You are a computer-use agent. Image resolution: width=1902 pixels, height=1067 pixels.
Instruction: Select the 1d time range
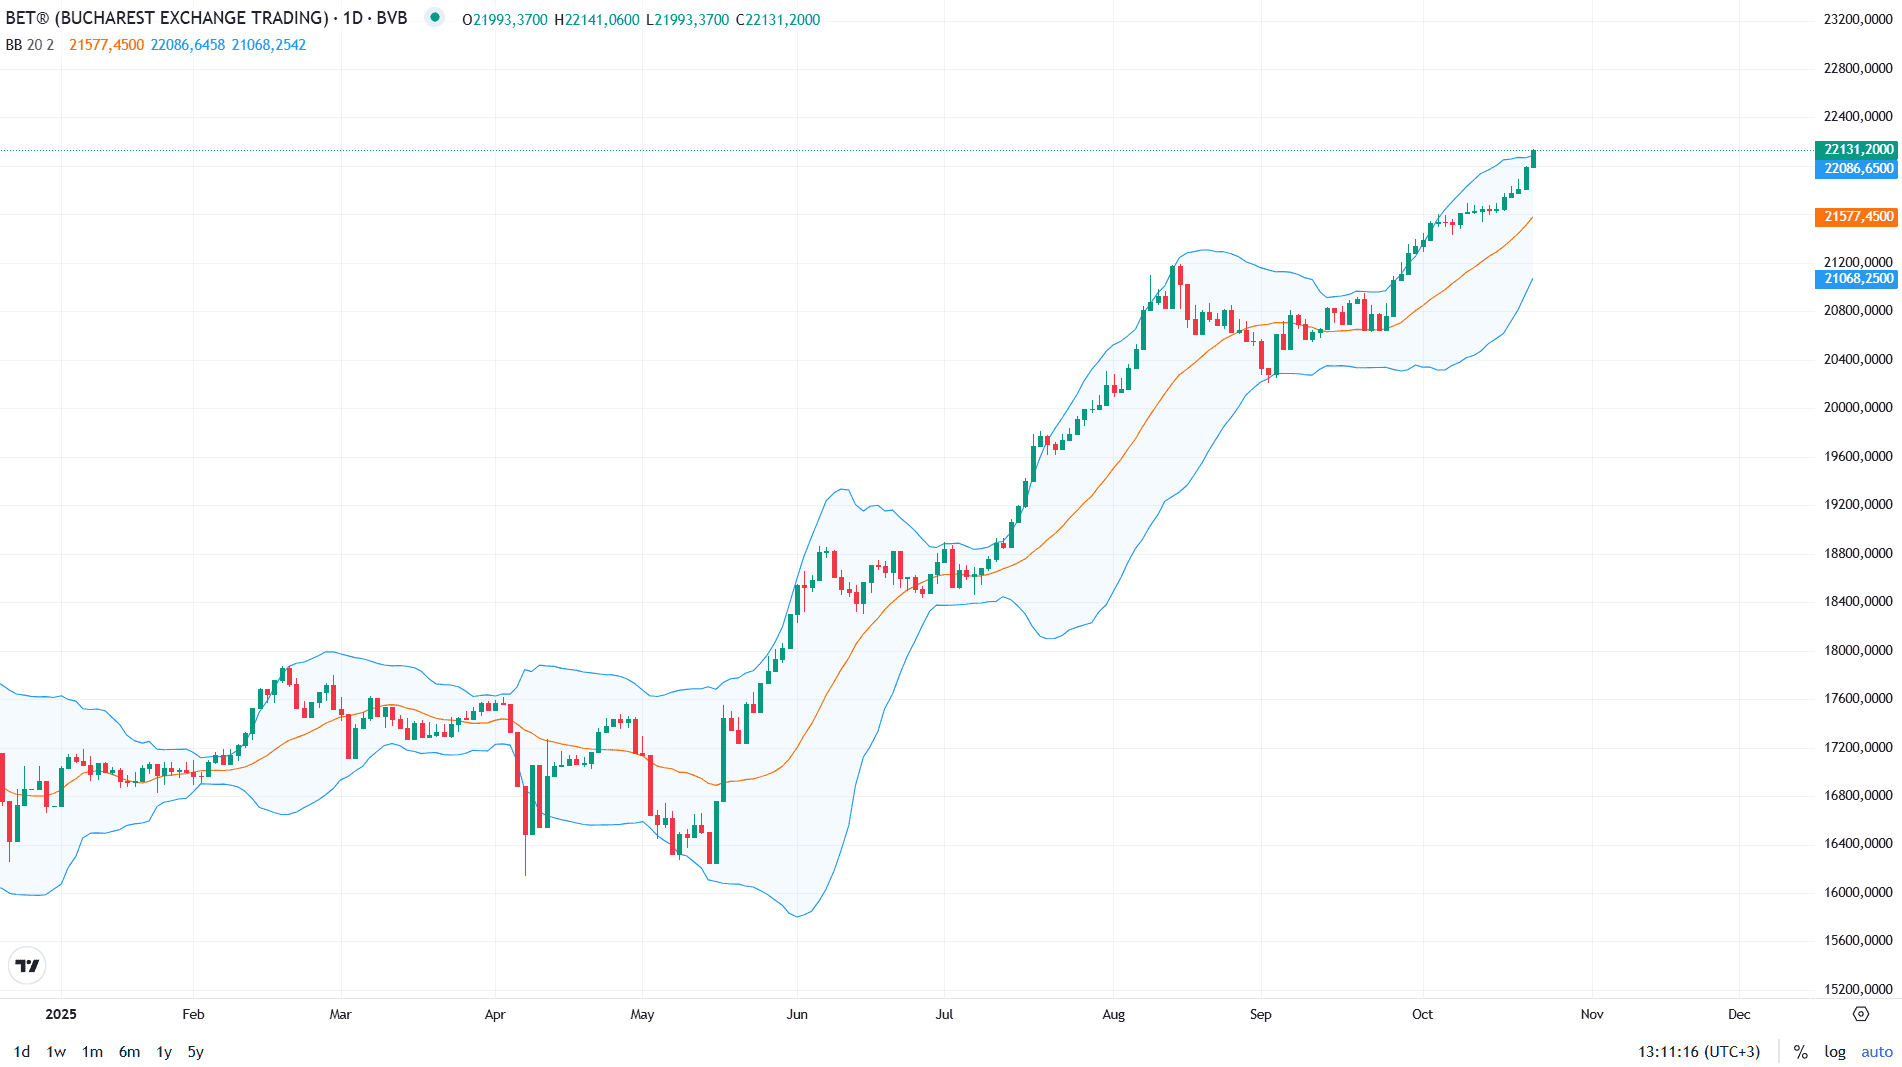tap(22, 1052)
